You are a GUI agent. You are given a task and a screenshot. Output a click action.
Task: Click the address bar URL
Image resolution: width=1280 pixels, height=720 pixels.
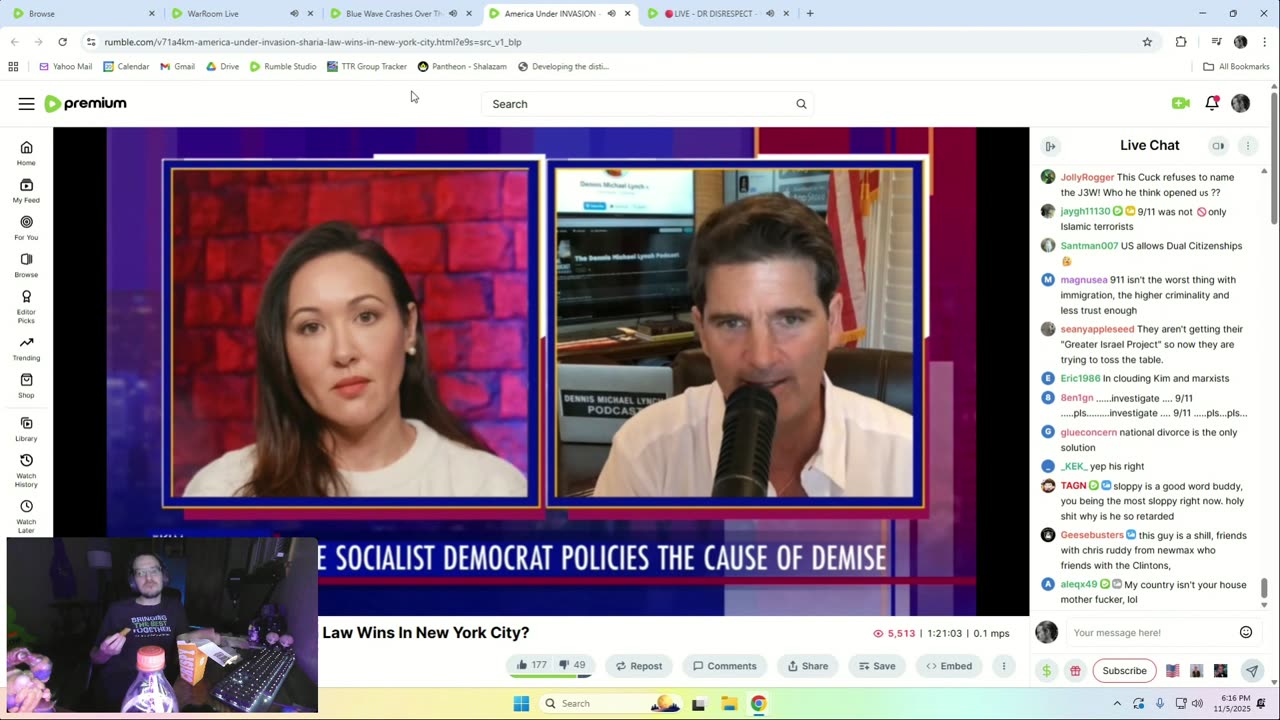point(313,42)
